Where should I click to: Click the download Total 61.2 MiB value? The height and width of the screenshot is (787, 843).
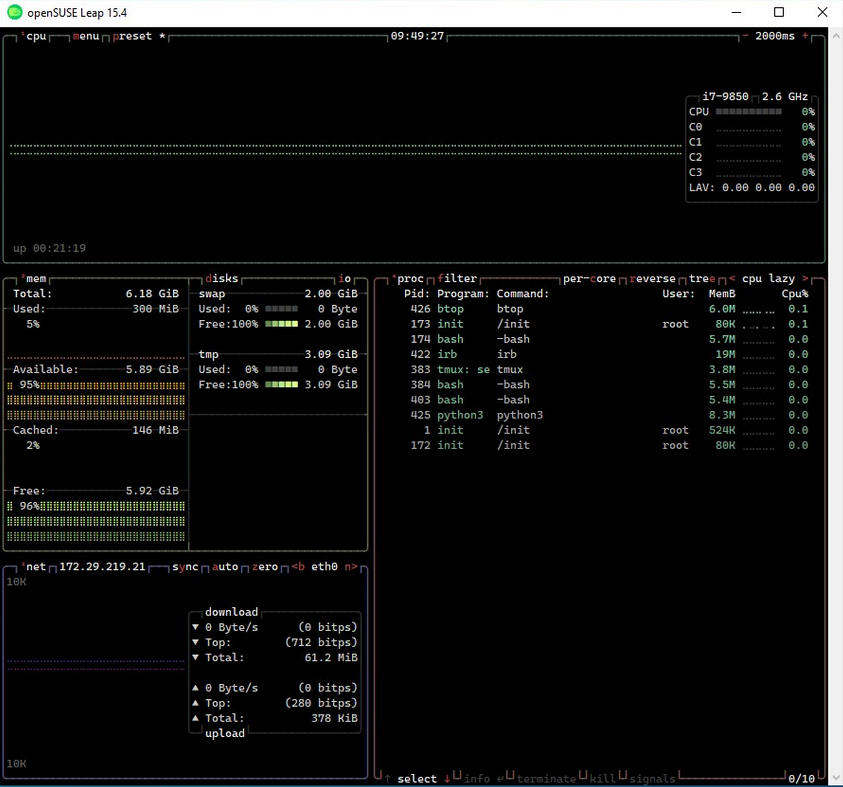(x=331, y=657)
